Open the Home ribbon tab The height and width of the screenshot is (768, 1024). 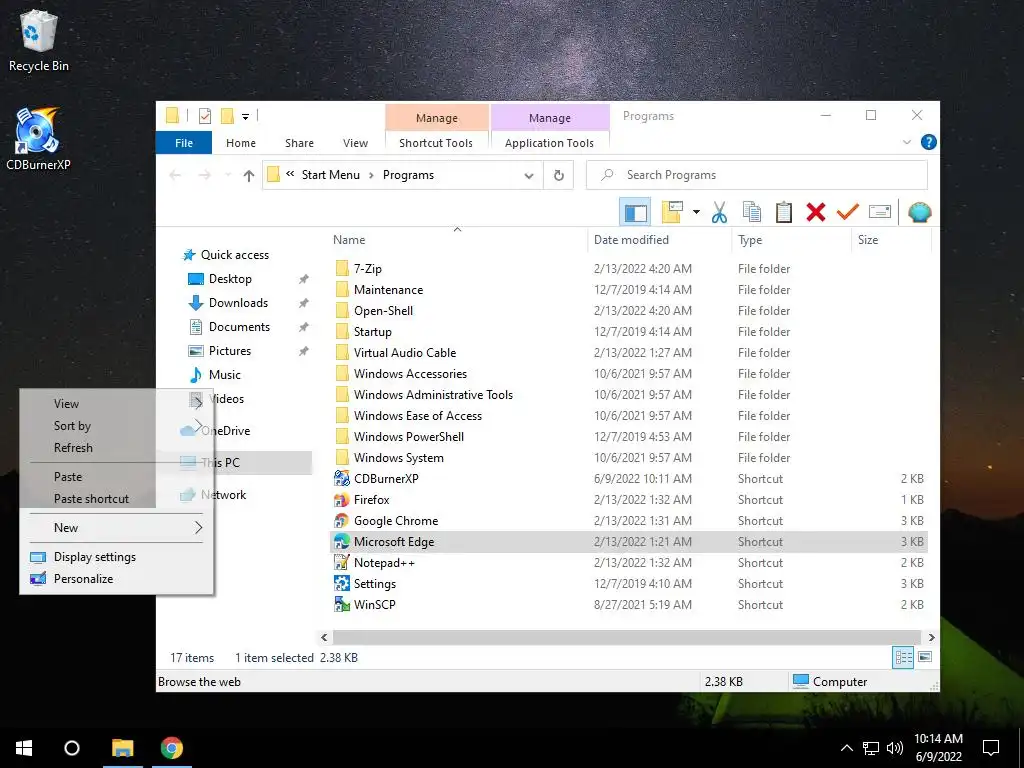[x=241, y=142]
